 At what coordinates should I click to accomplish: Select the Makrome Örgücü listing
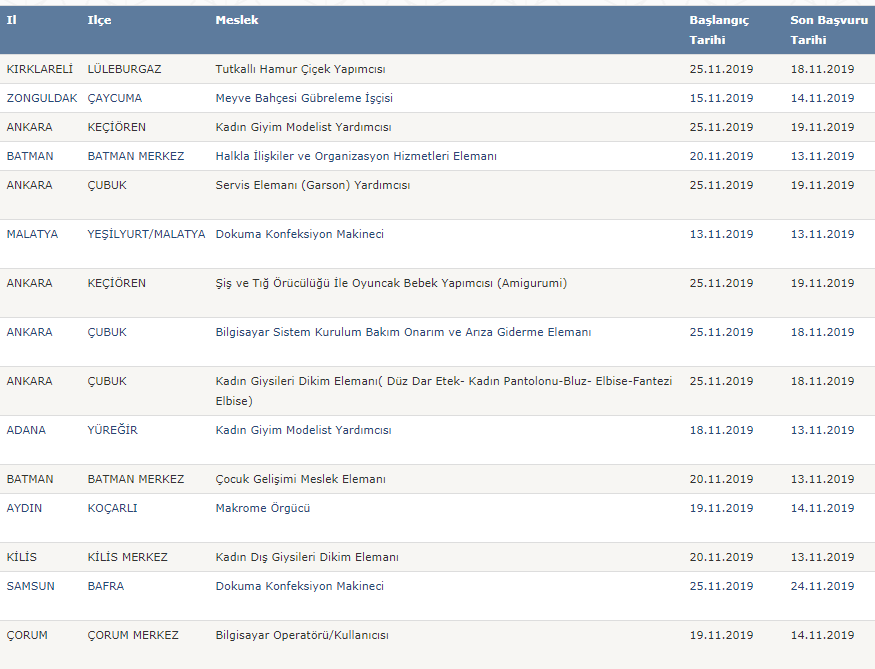[262, 508]
